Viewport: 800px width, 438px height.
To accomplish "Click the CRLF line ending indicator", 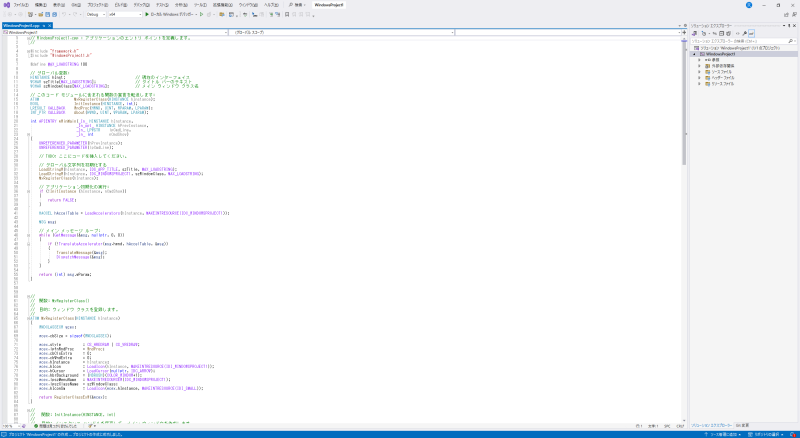I will [680, 426].
